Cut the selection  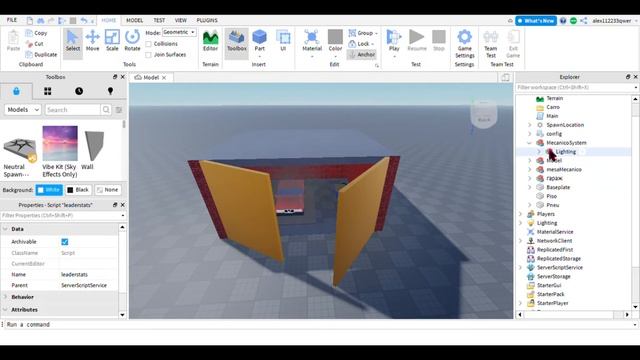pyautogui.click(x=34, y=44)
